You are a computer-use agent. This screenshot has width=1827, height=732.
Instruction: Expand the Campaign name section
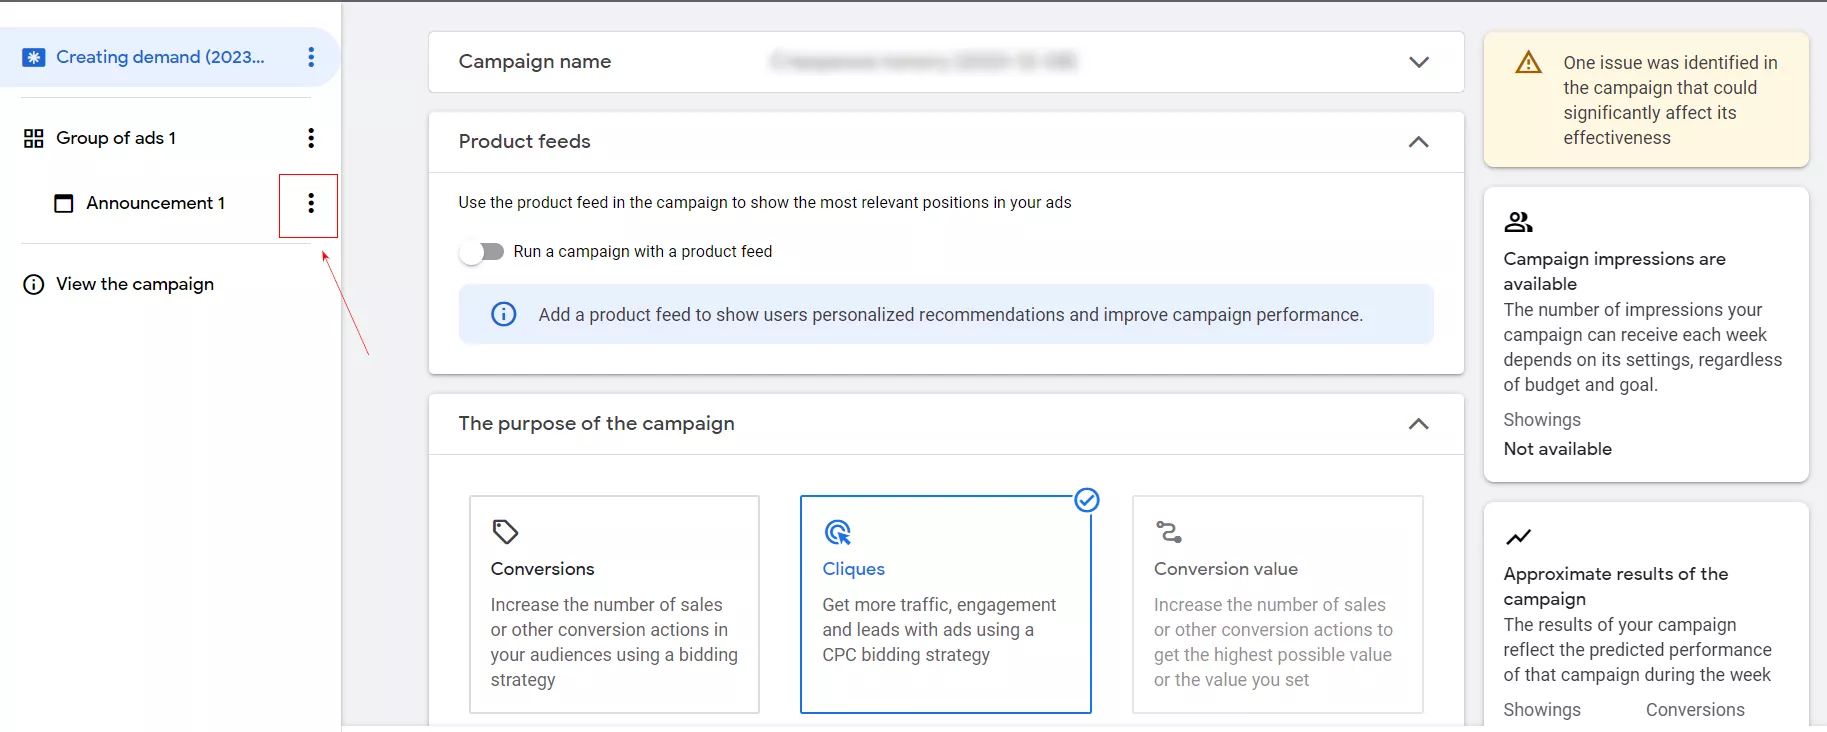(1418, 62)
